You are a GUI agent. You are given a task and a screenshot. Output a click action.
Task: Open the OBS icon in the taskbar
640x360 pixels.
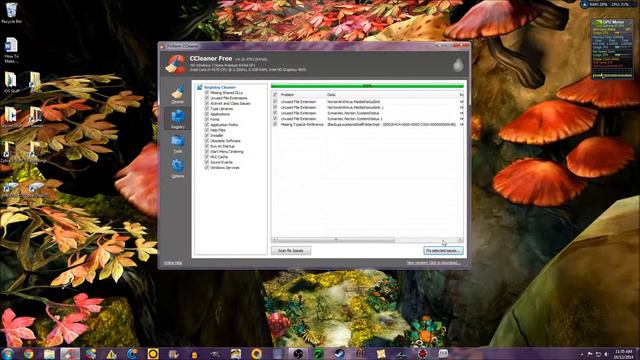[x=298, y=353]
